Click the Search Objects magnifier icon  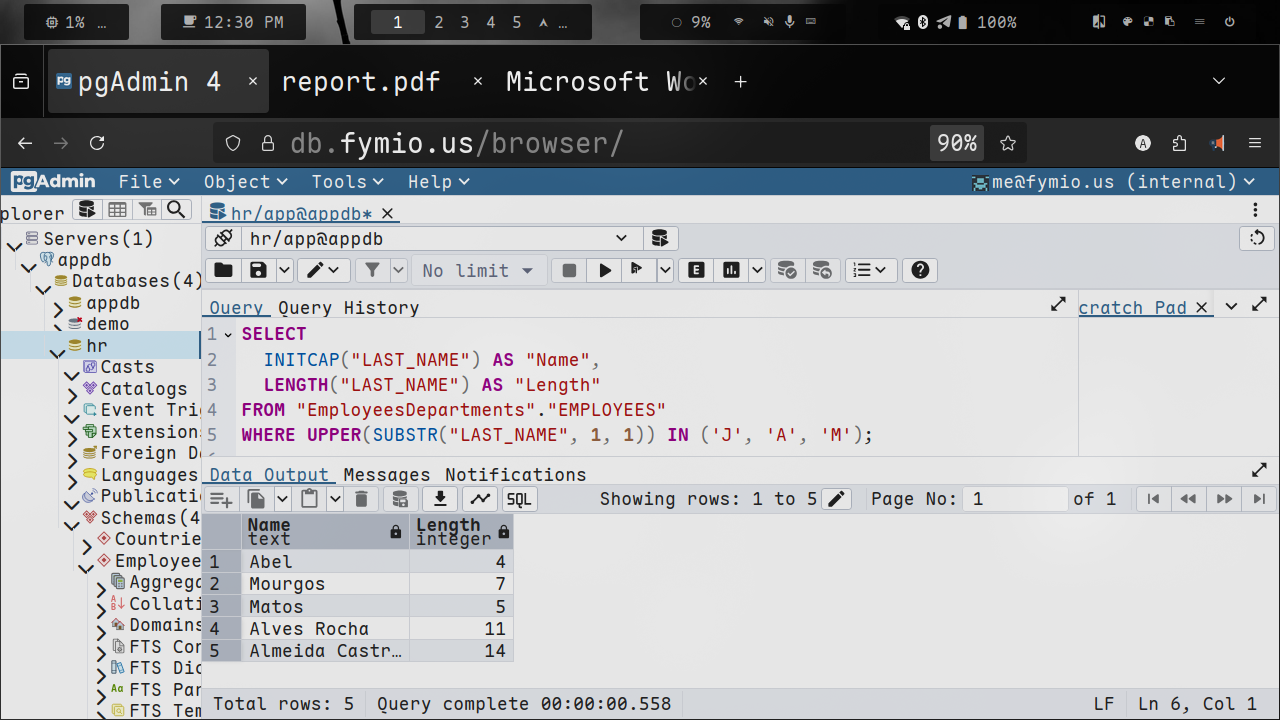click(x=176, y=209)
